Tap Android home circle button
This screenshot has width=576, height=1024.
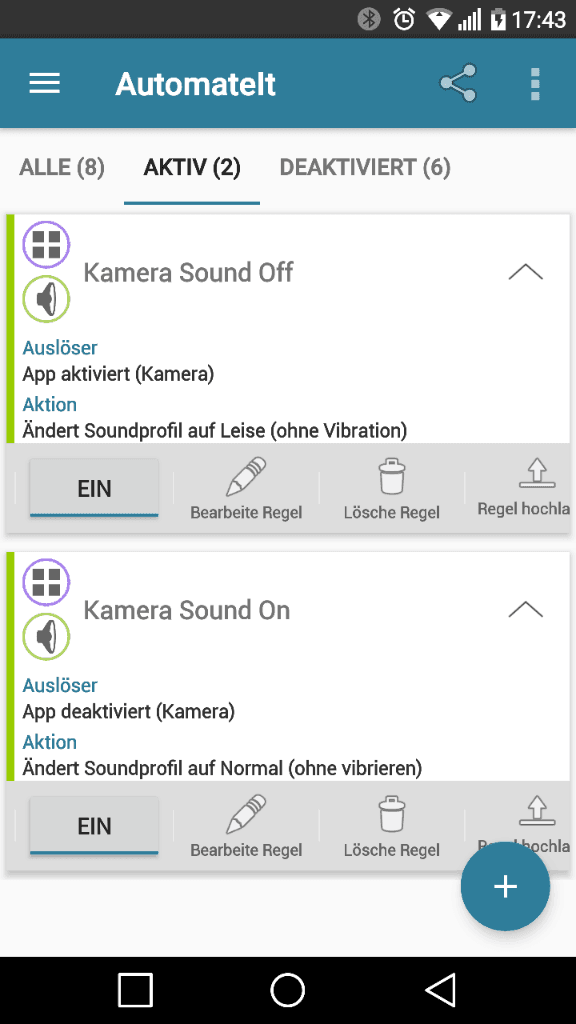(287, 990)
